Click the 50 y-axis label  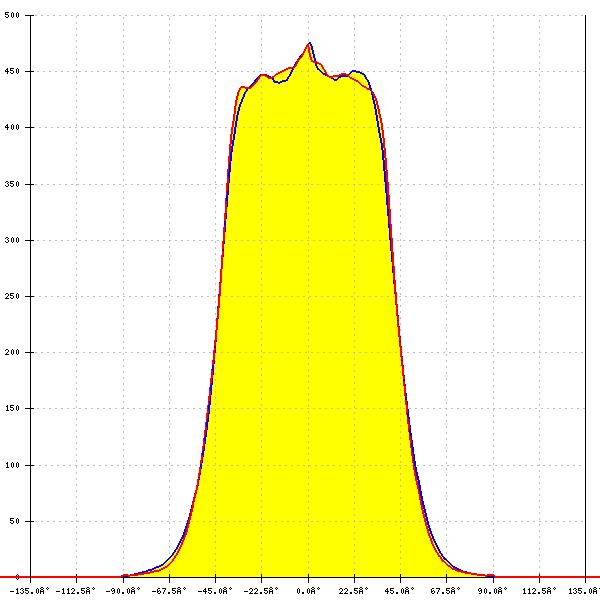[14, 521]
